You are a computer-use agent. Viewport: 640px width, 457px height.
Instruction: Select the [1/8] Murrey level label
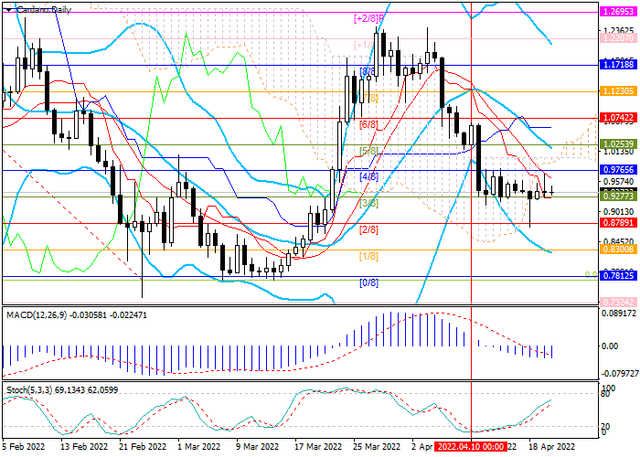pyautogui.click(x=369, y=256)
